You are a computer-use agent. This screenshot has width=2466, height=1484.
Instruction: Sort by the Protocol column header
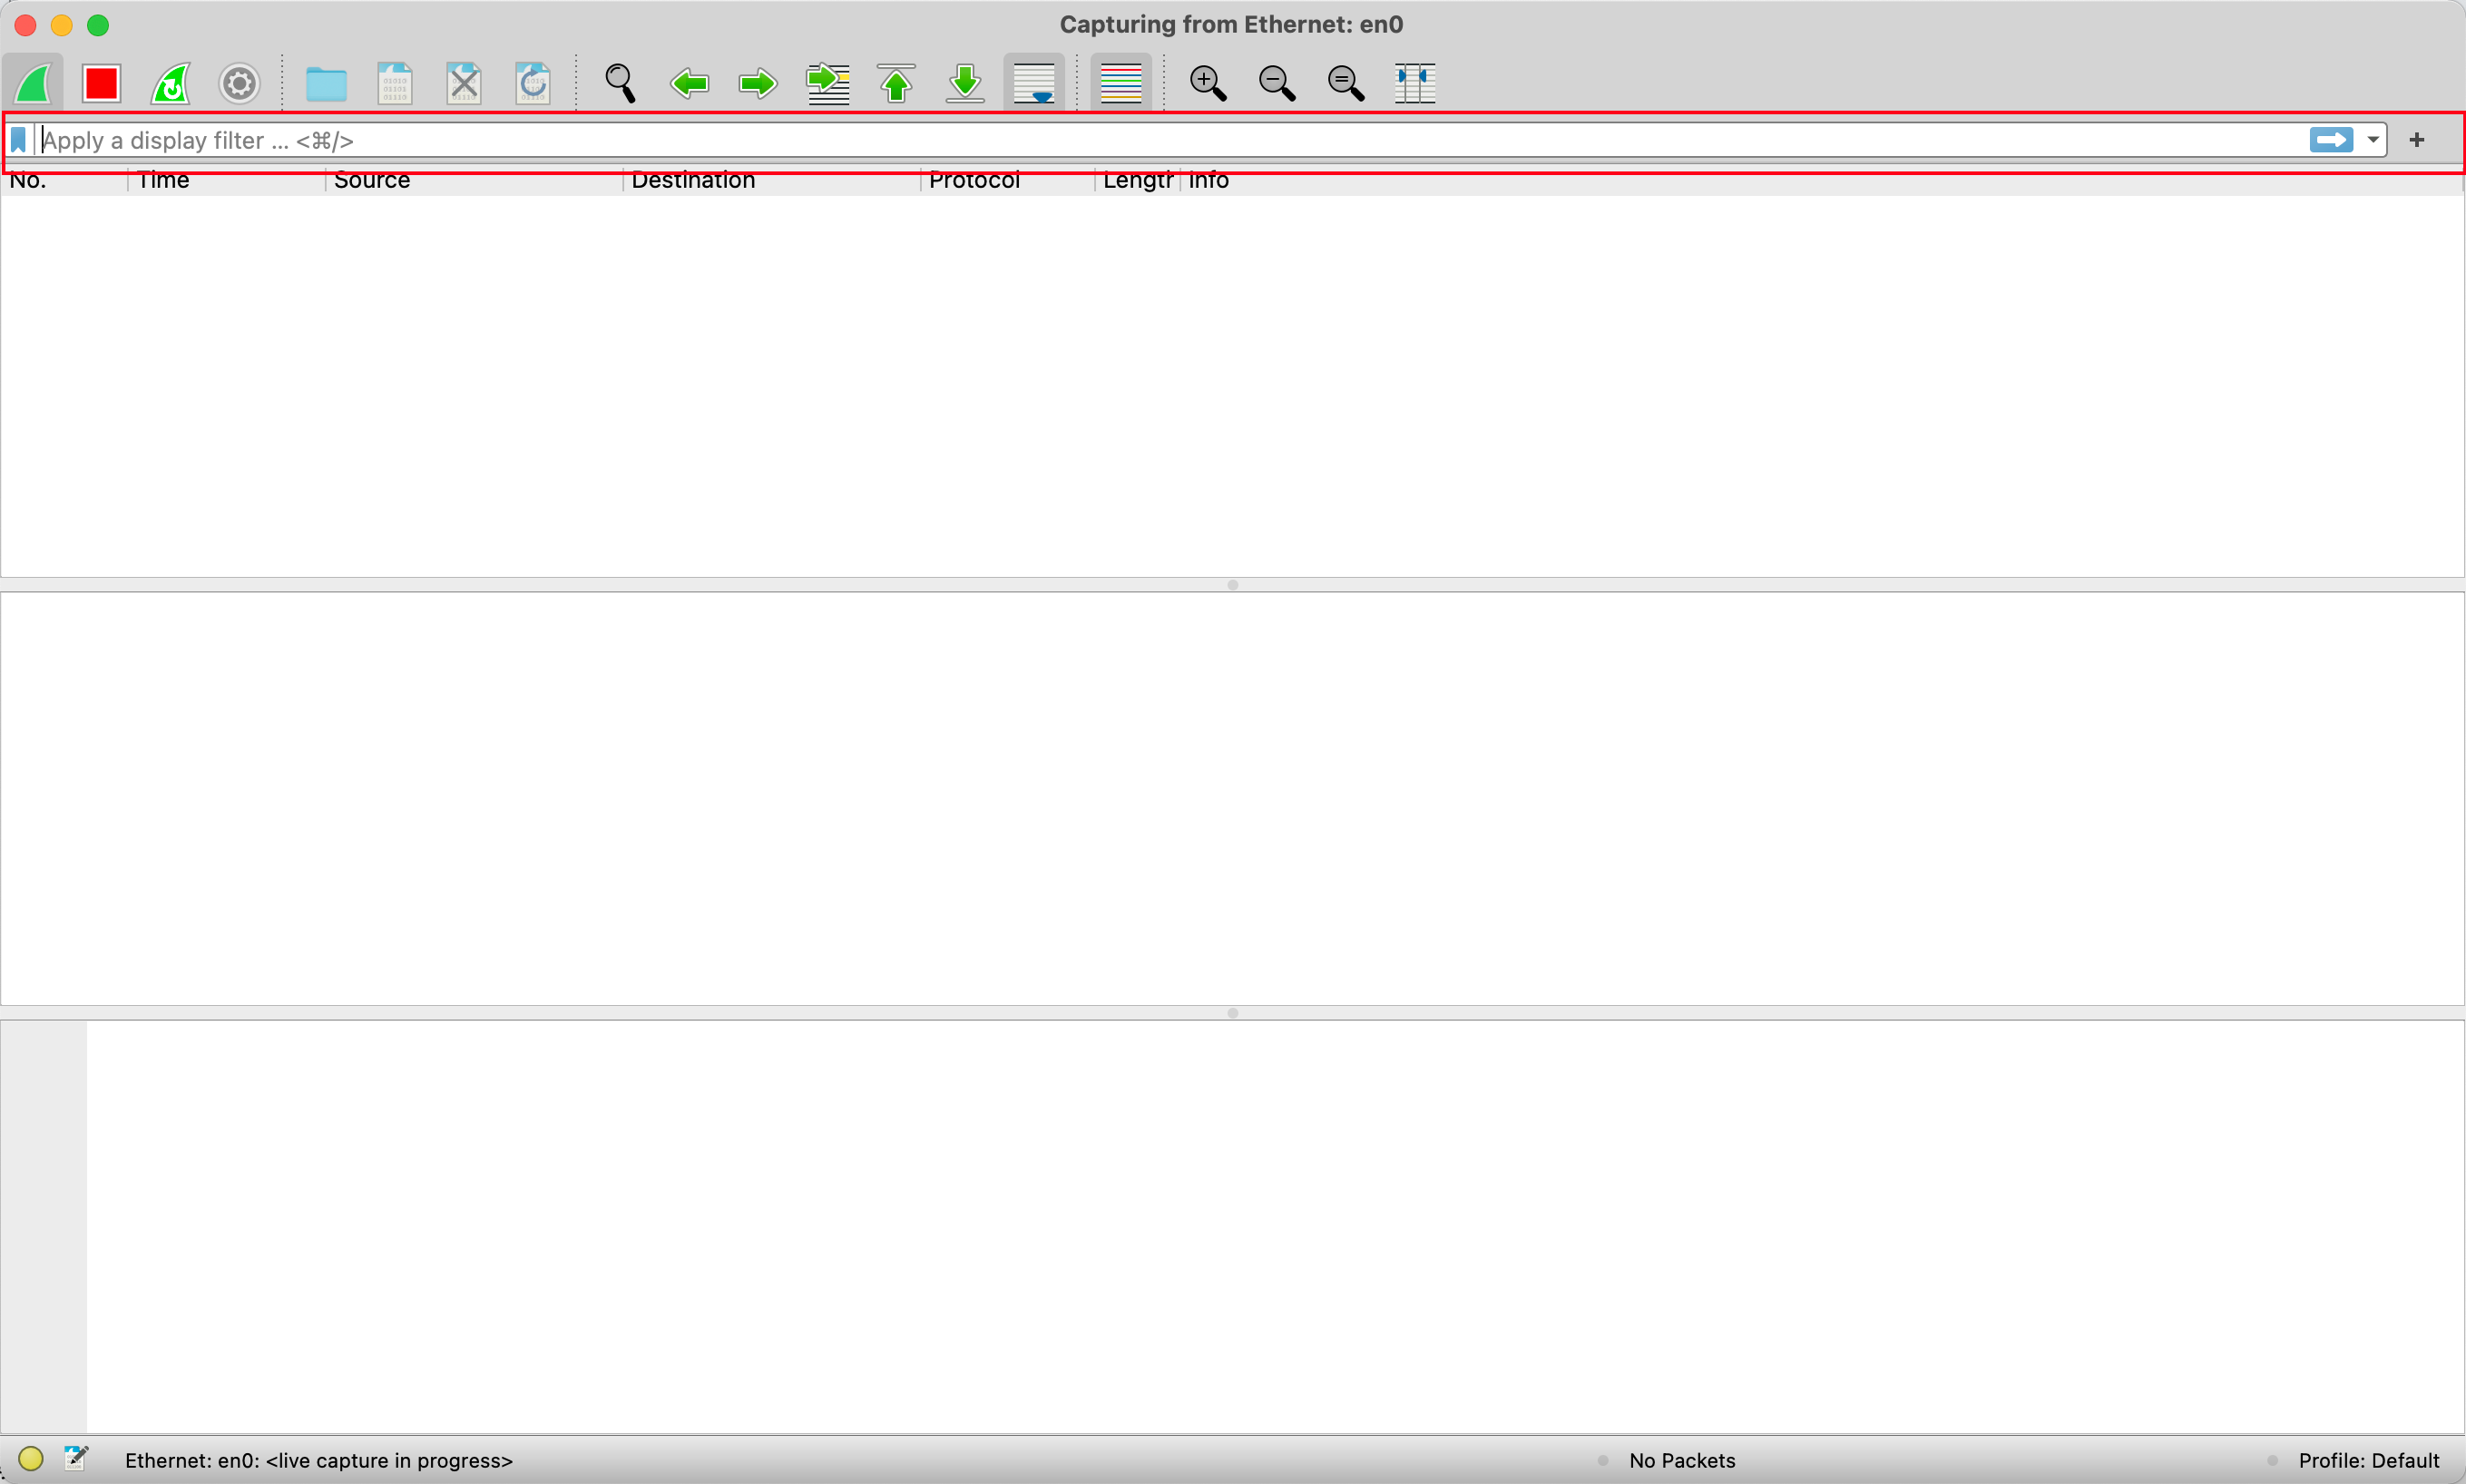point(1007,181)
